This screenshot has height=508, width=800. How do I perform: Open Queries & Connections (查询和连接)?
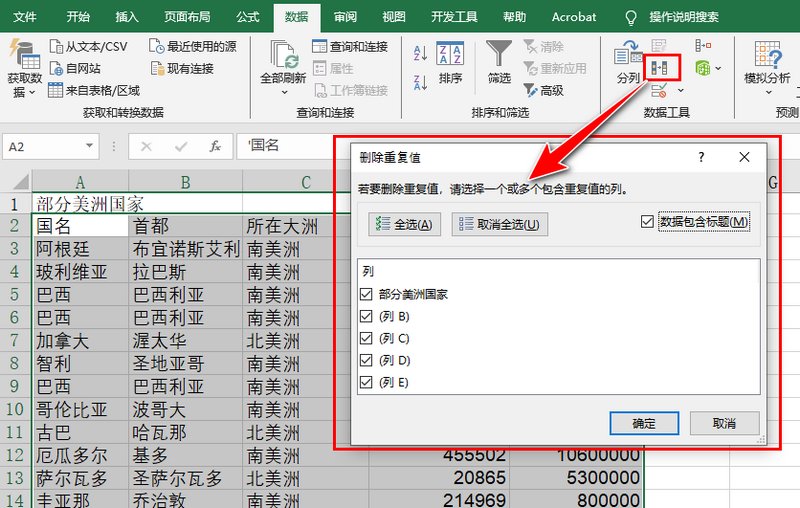[x=350, y=46]
